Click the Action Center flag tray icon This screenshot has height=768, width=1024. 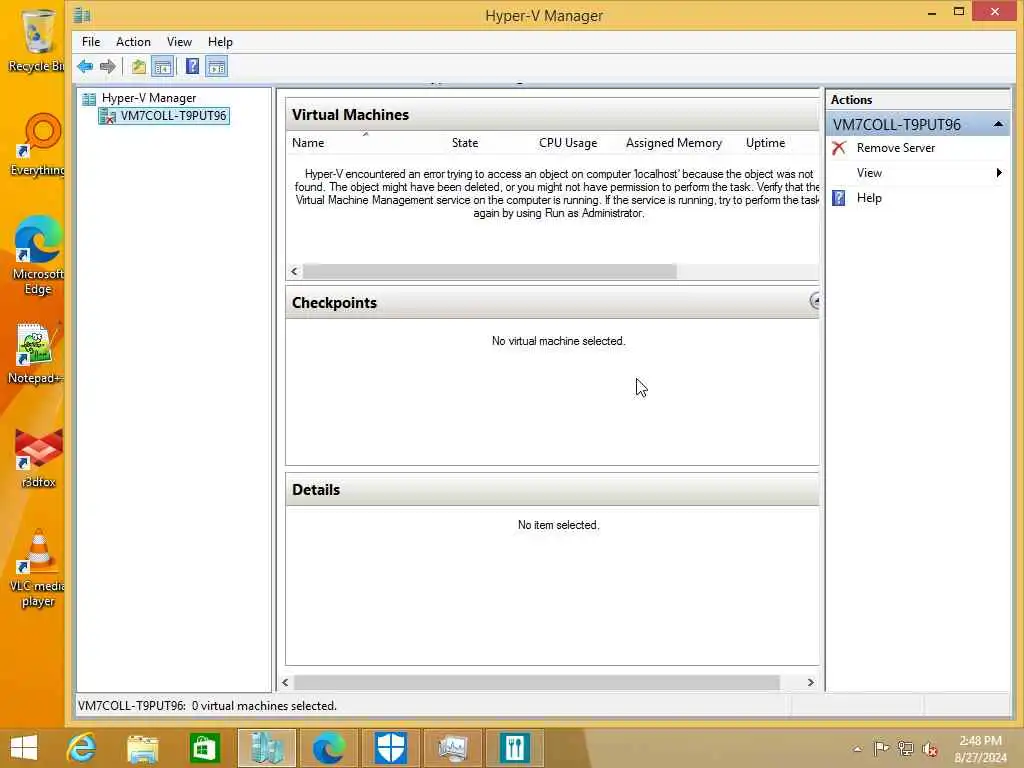[881, 748]
